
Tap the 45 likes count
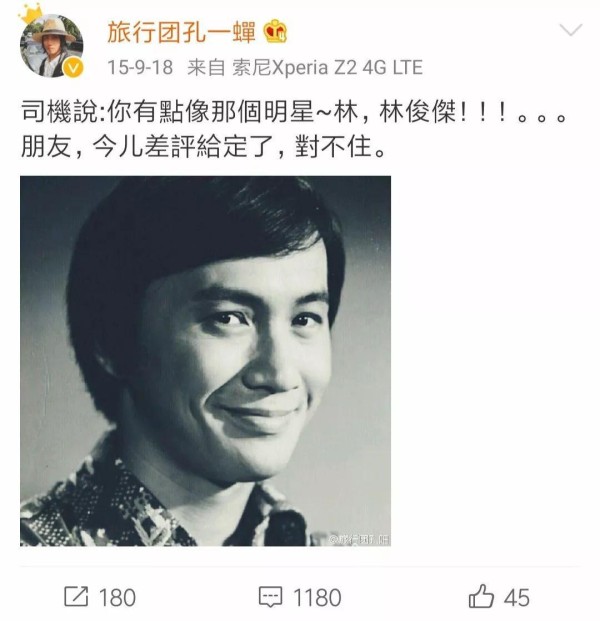click(x=517, y=597)
